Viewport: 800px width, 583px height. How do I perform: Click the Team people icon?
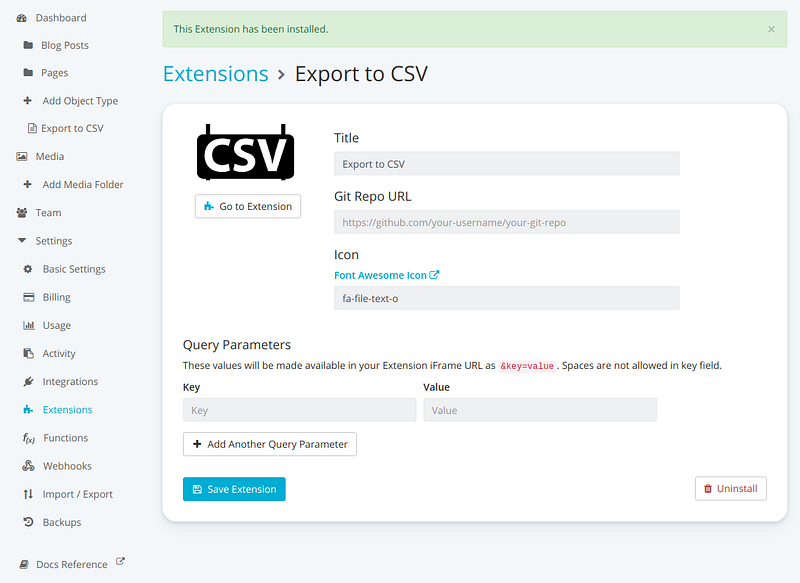(22, 213)
